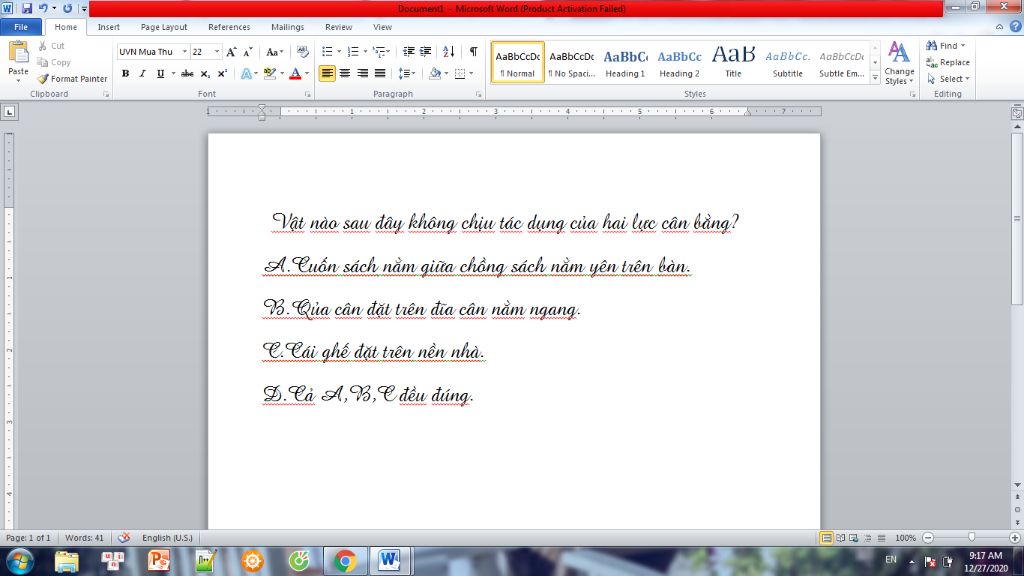Expand the Styles gallery More arrow
The image size is (1024, 576).
(875, 78)
